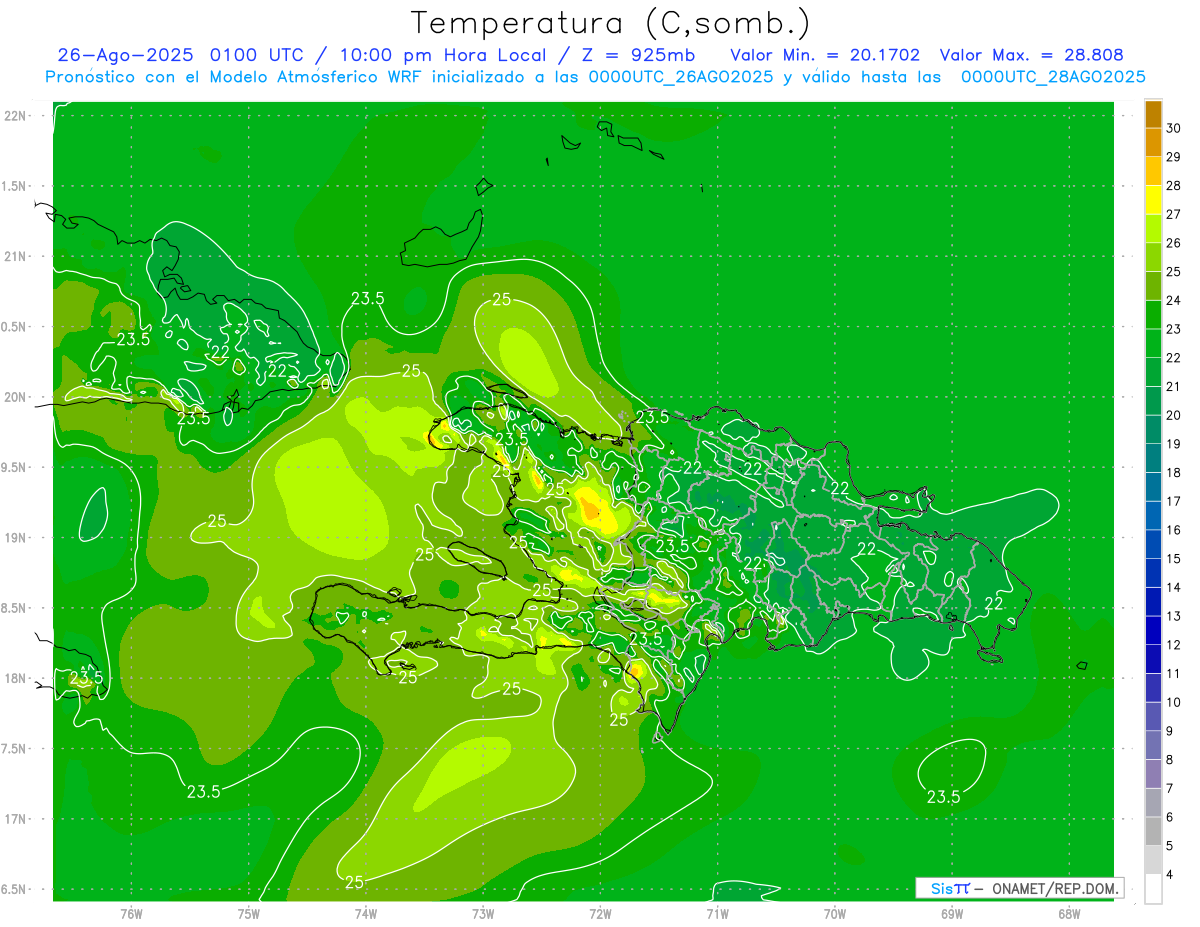This screenshot has width=1200, height=927.
Task: Click the legend number '14'
Action: click(1174, 588)
